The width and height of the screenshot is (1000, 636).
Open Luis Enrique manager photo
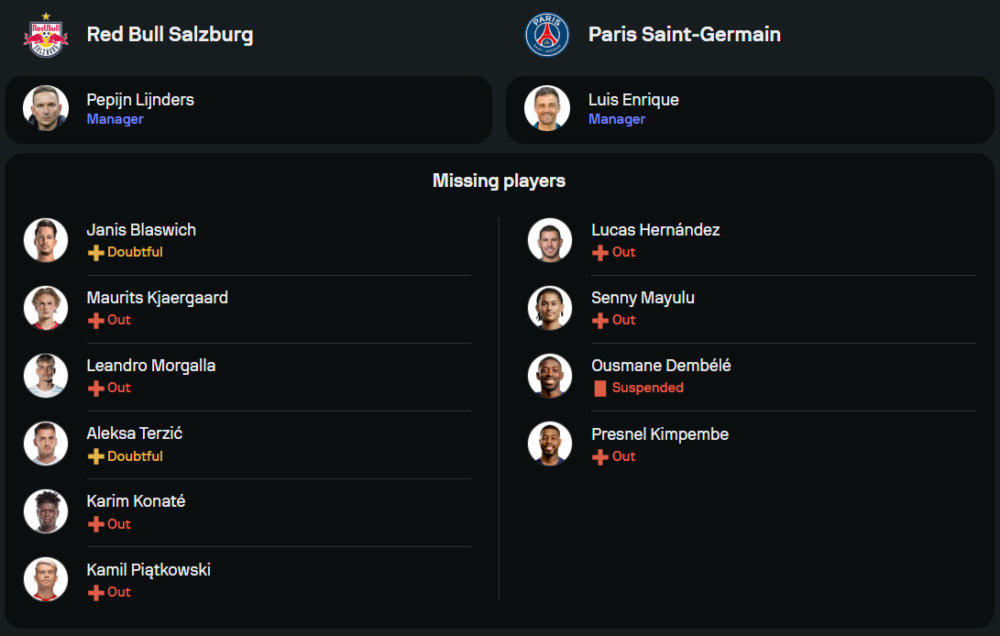[x=547, y=108]
